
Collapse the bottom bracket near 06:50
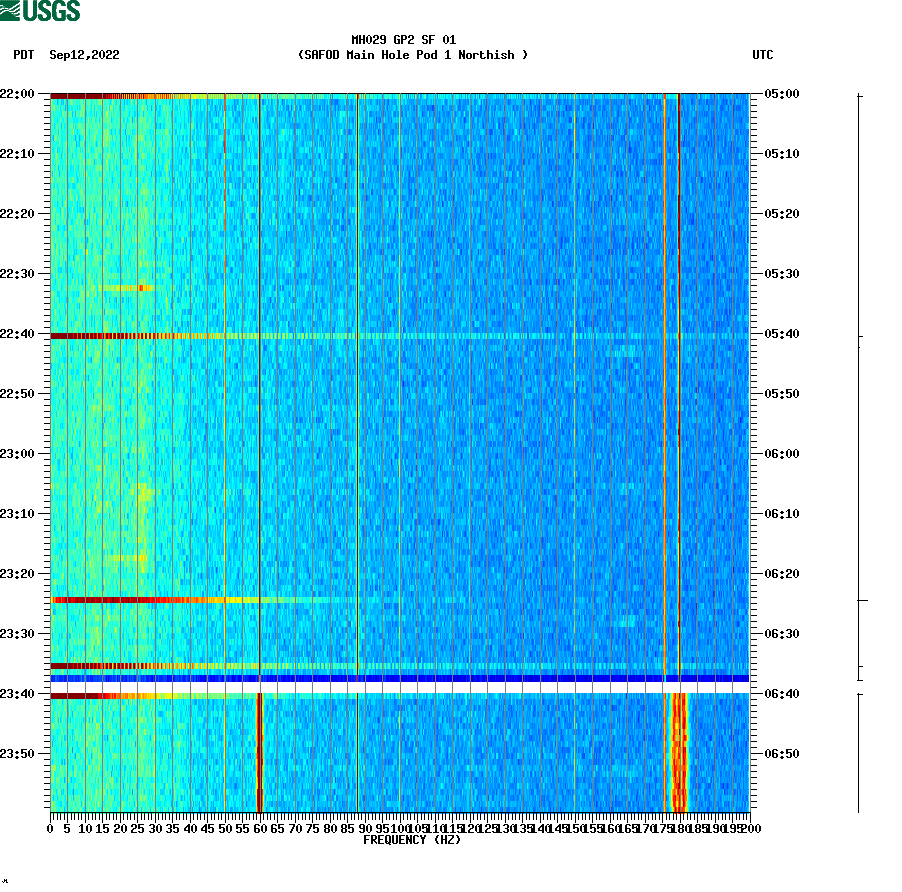[857, 750]
